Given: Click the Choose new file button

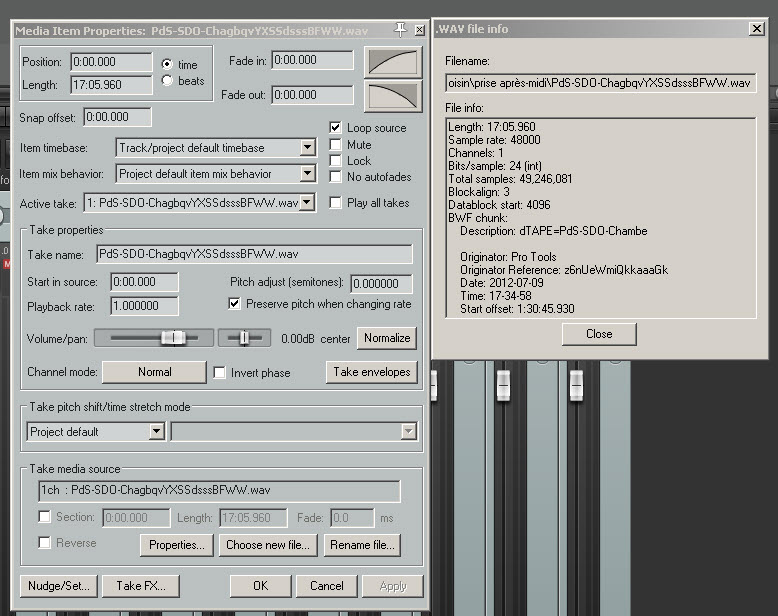Looking at the screenshot, I should 269,545.
